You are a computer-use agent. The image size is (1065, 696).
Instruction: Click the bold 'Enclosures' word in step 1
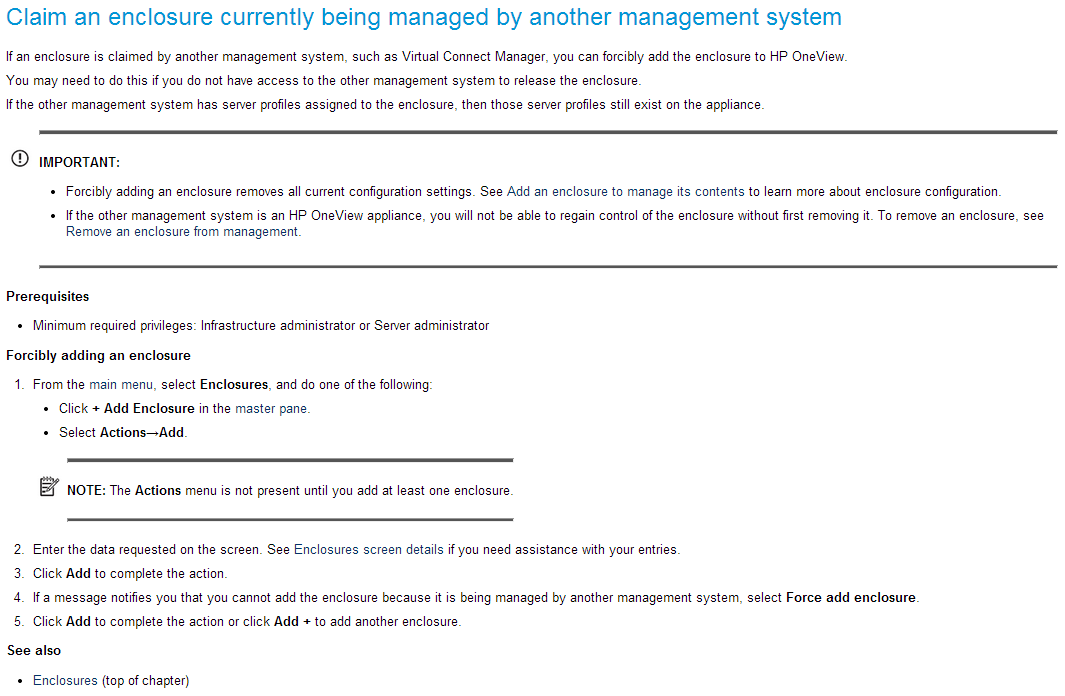pos(234,385)
